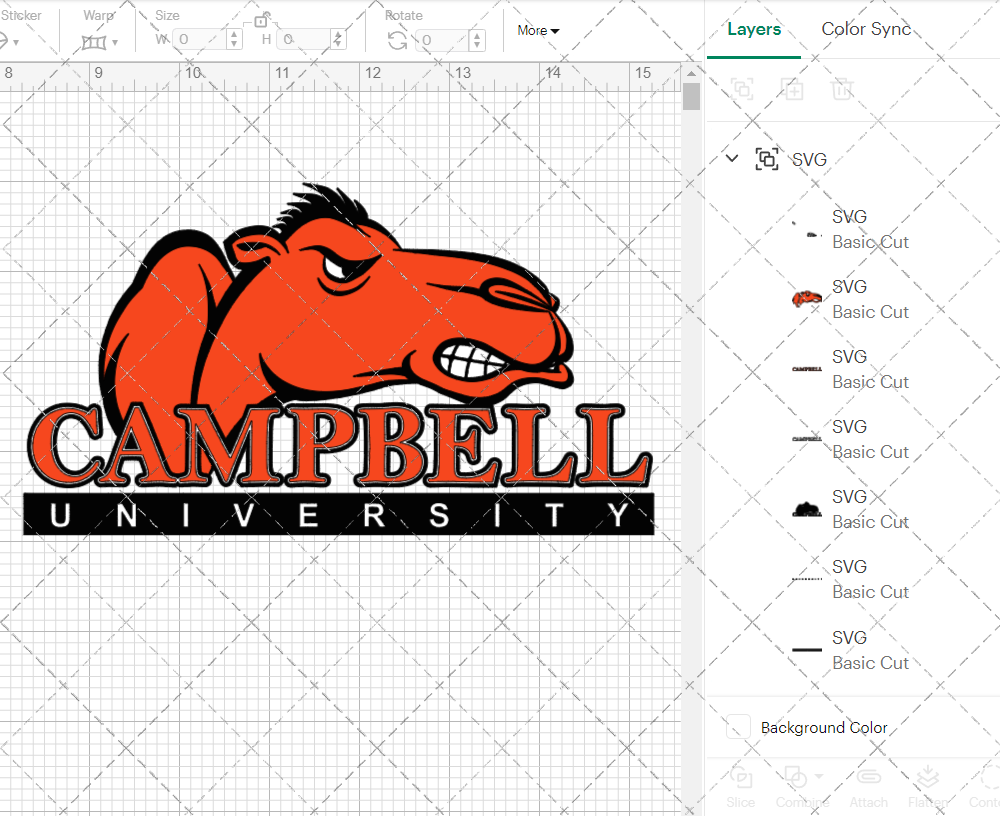Select the Layers tab

coord(754,29)
